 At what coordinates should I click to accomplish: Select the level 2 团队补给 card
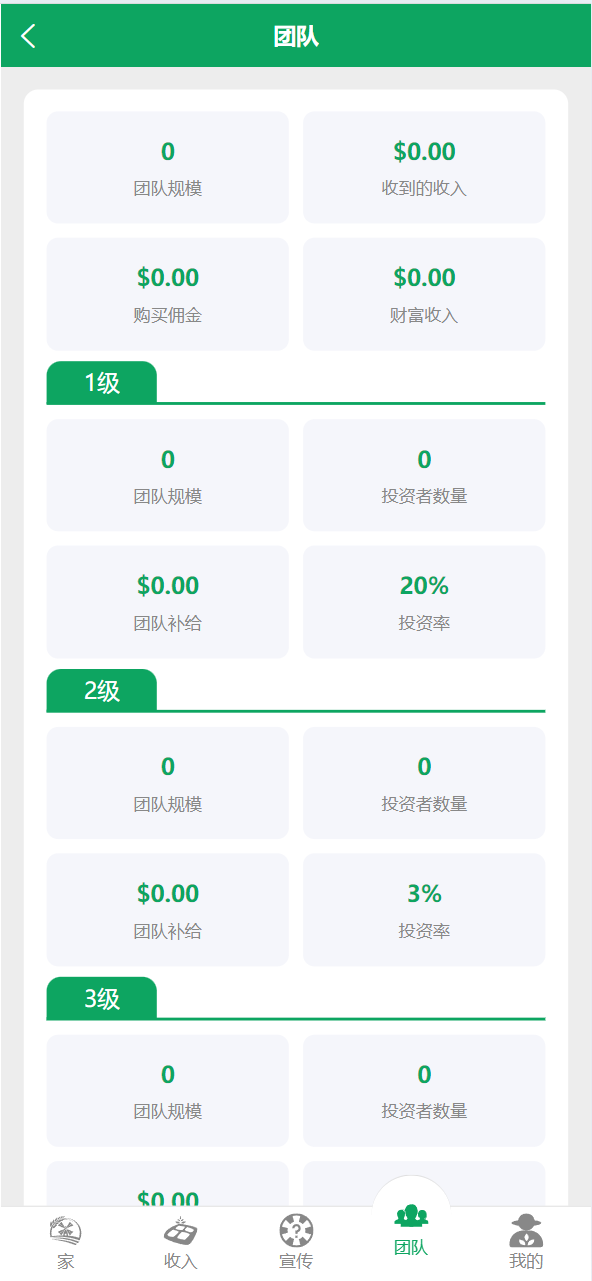pyautogui.click(x=168, y=910)
